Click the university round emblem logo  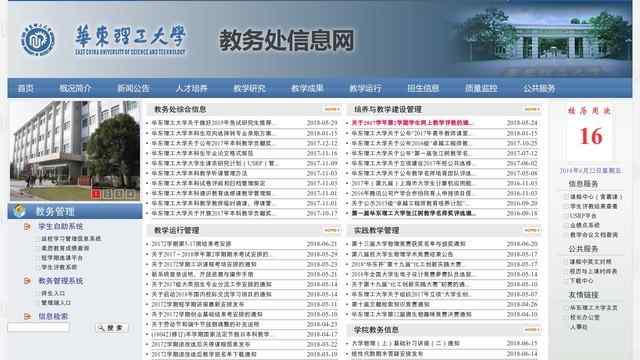[x=38, y=40]
